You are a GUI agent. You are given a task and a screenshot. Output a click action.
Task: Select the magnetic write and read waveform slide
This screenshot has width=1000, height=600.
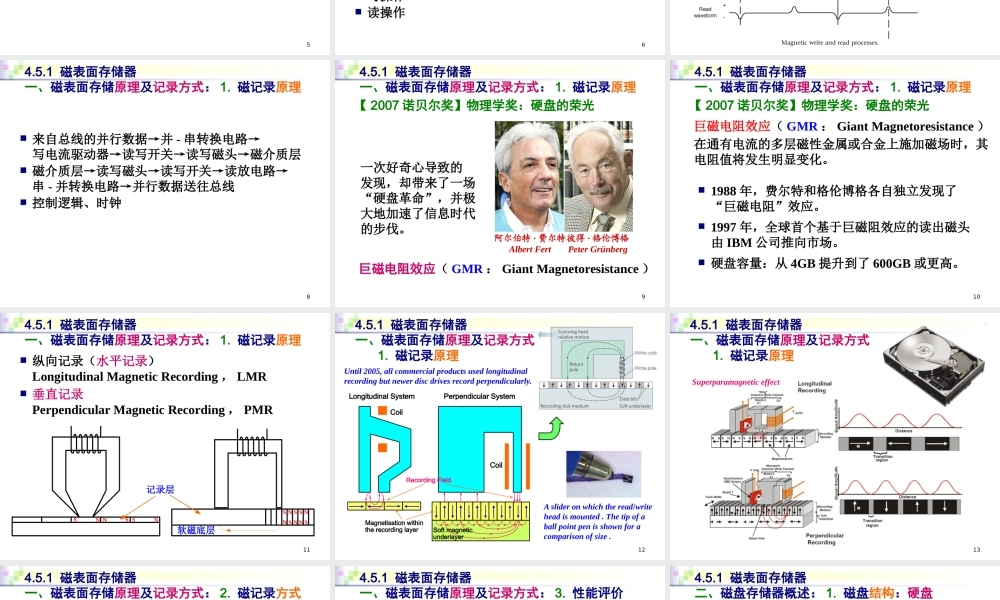[835, 25]
